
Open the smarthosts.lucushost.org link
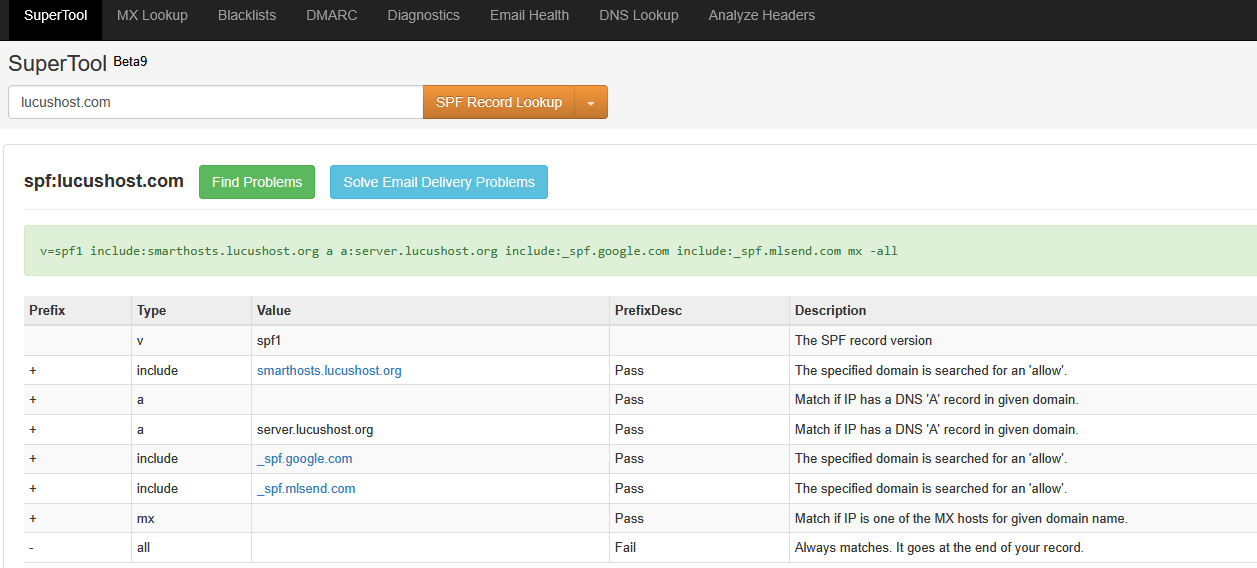(x=329, y=370)
